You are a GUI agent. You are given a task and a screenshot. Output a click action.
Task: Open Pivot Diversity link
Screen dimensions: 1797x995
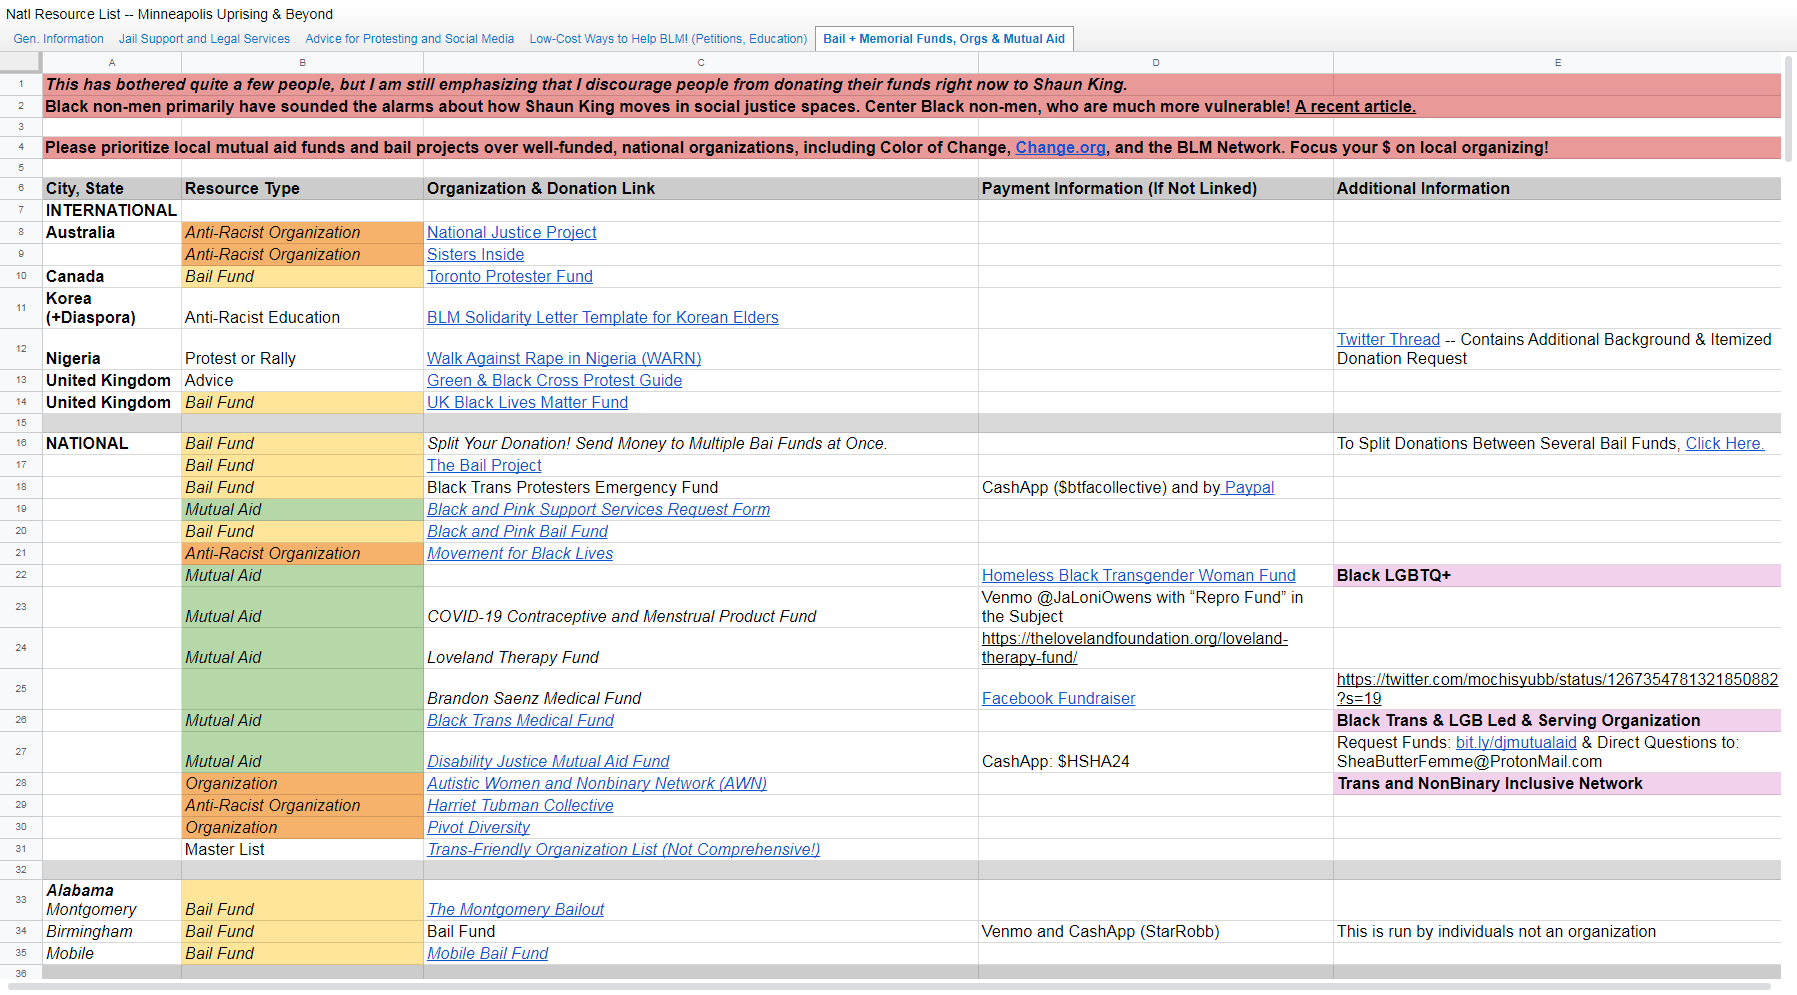(x=478, y=827)
